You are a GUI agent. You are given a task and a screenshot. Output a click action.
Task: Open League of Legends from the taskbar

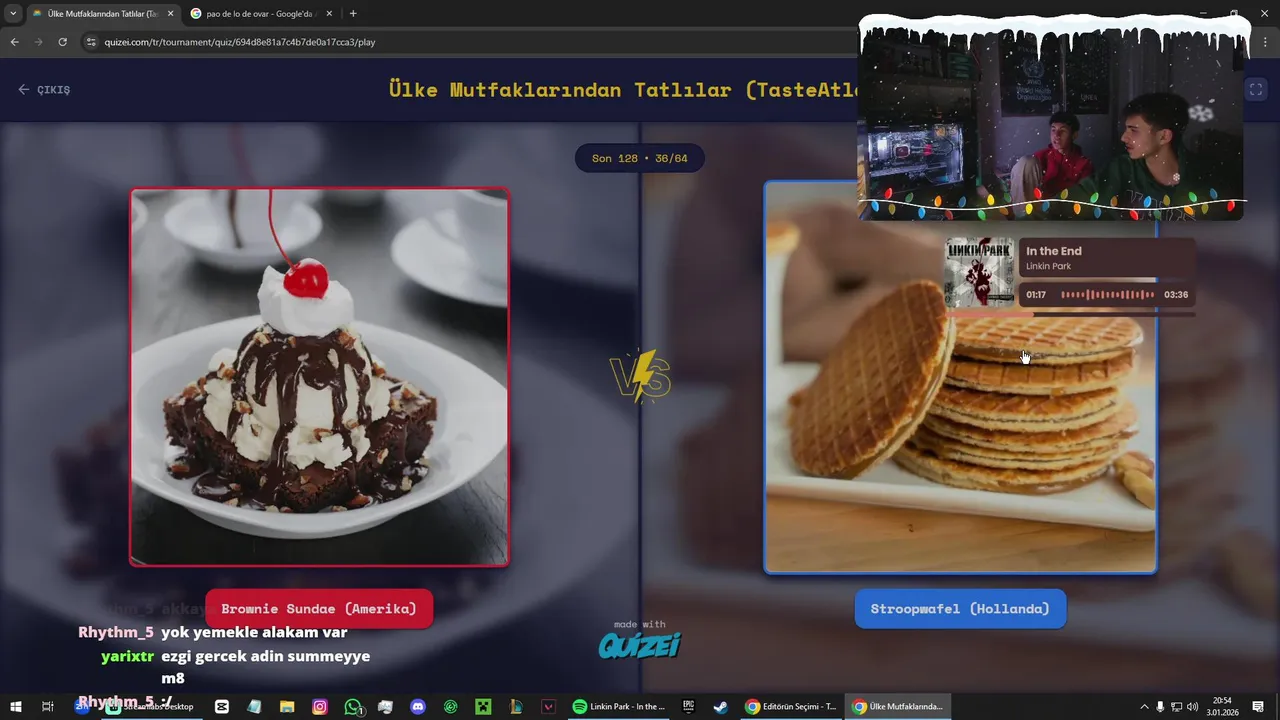[x=516, y=706]
